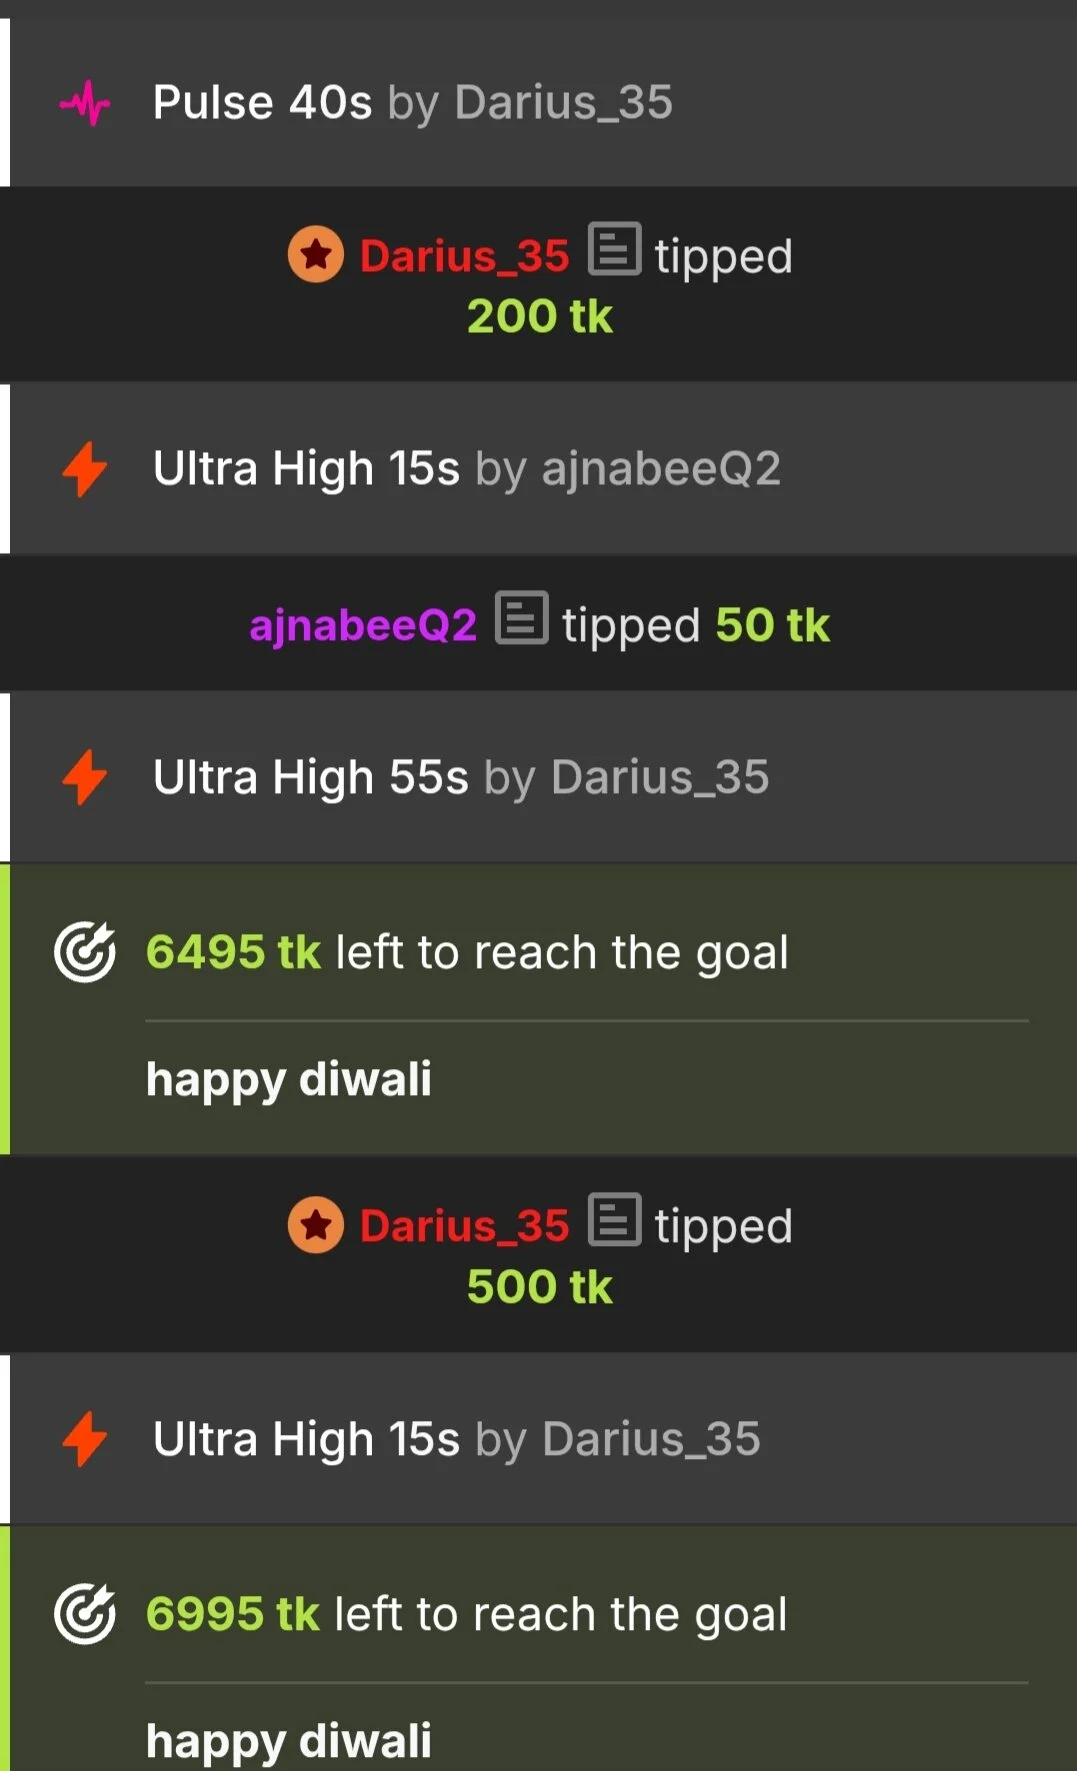
Task: Open the note icon on the 200 tk tip
Action: (614, 249)
